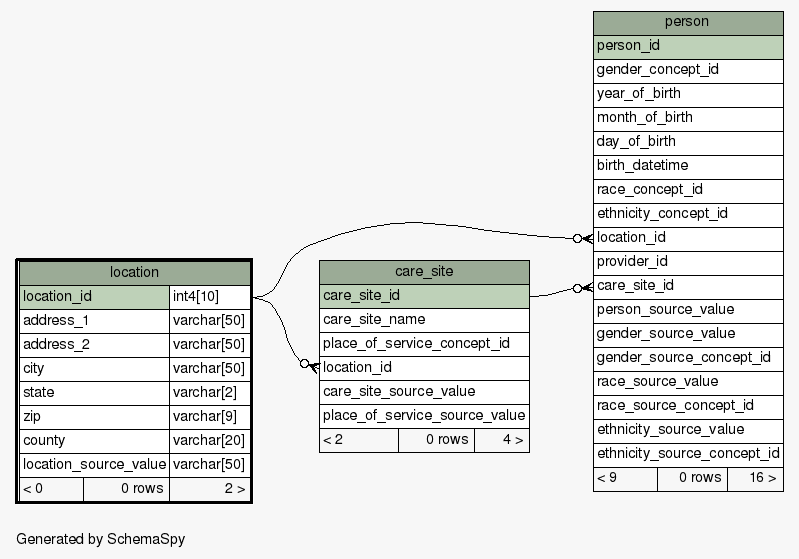The width and height of the screenshot is (799, 559).
Task: Click care_site_id row in person table
Action: (x=687, y=286)
